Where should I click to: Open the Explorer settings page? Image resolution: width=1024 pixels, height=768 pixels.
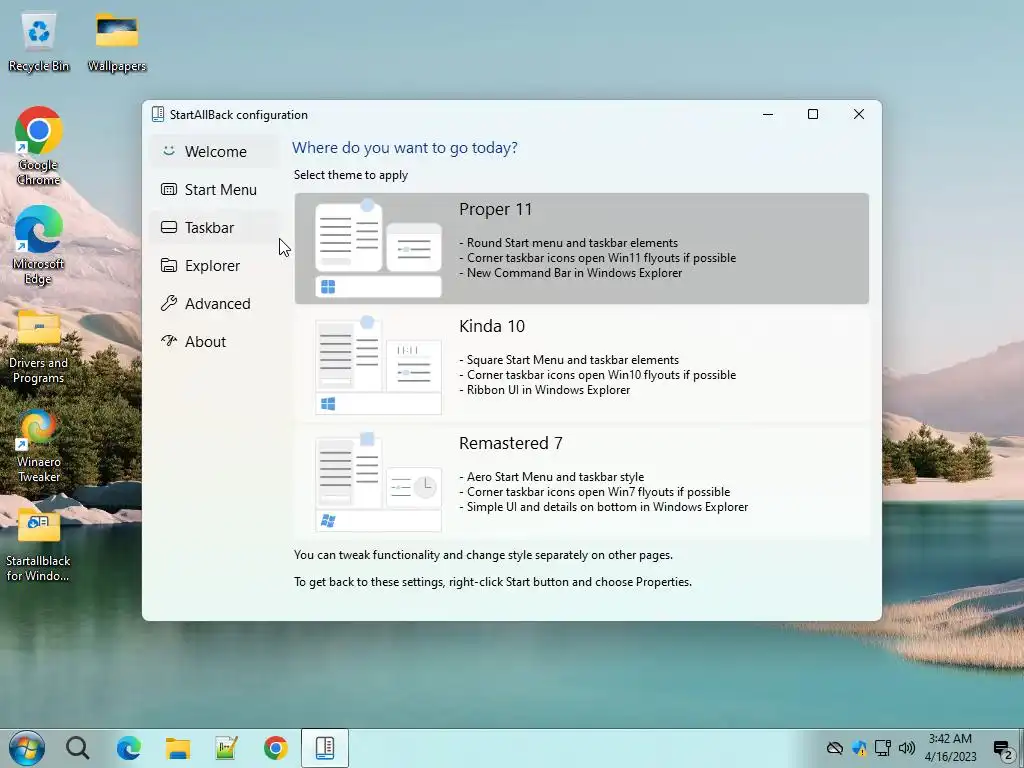coord(214,266)
